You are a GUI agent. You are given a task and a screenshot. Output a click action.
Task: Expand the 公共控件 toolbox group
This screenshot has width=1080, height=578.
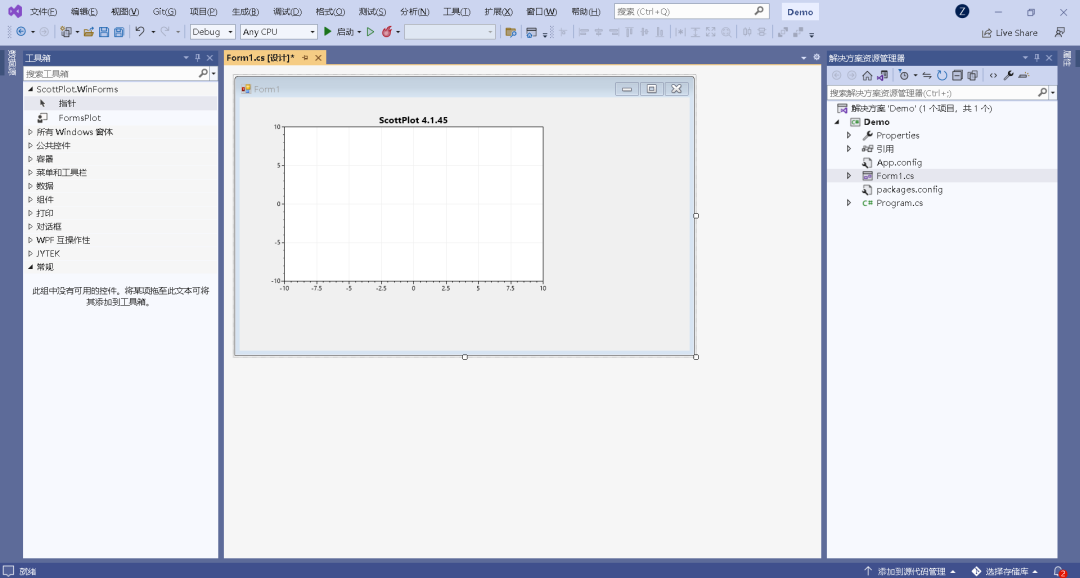pyautogui.click(x=30, y=145)
